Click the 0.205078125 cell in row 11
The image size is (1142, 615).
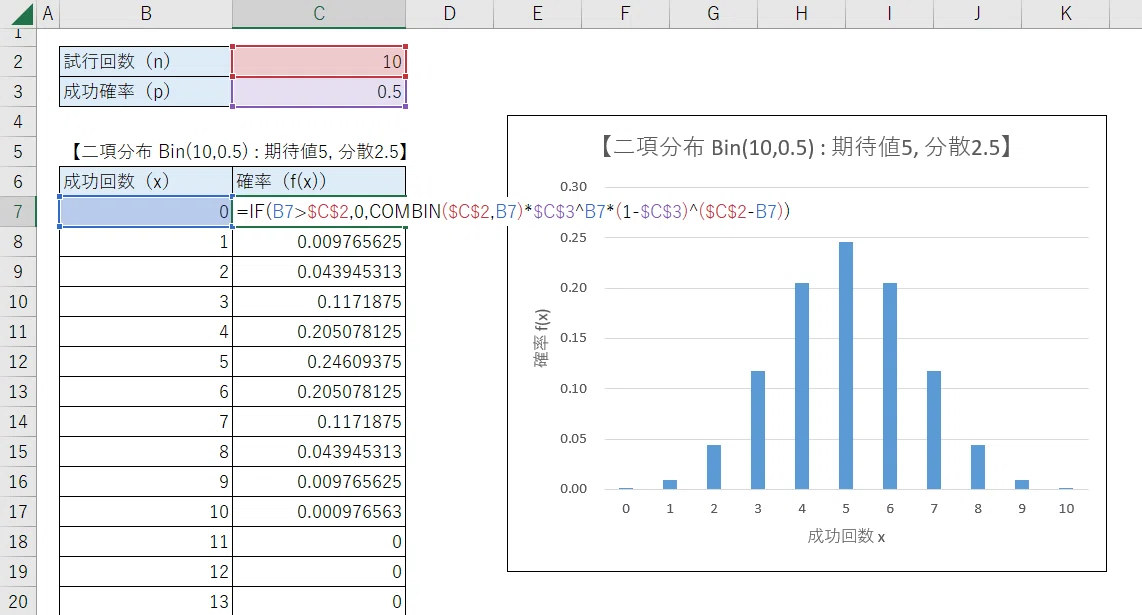pyautogui.click(x=319, y=332)
